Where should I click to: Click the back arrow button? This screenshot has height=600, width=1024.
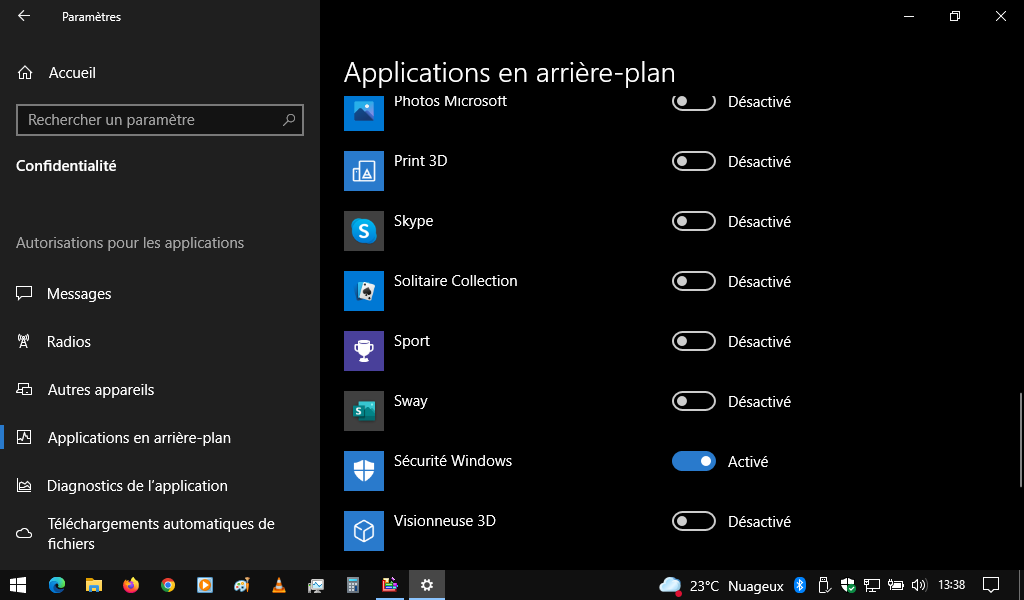coord(24,16)
